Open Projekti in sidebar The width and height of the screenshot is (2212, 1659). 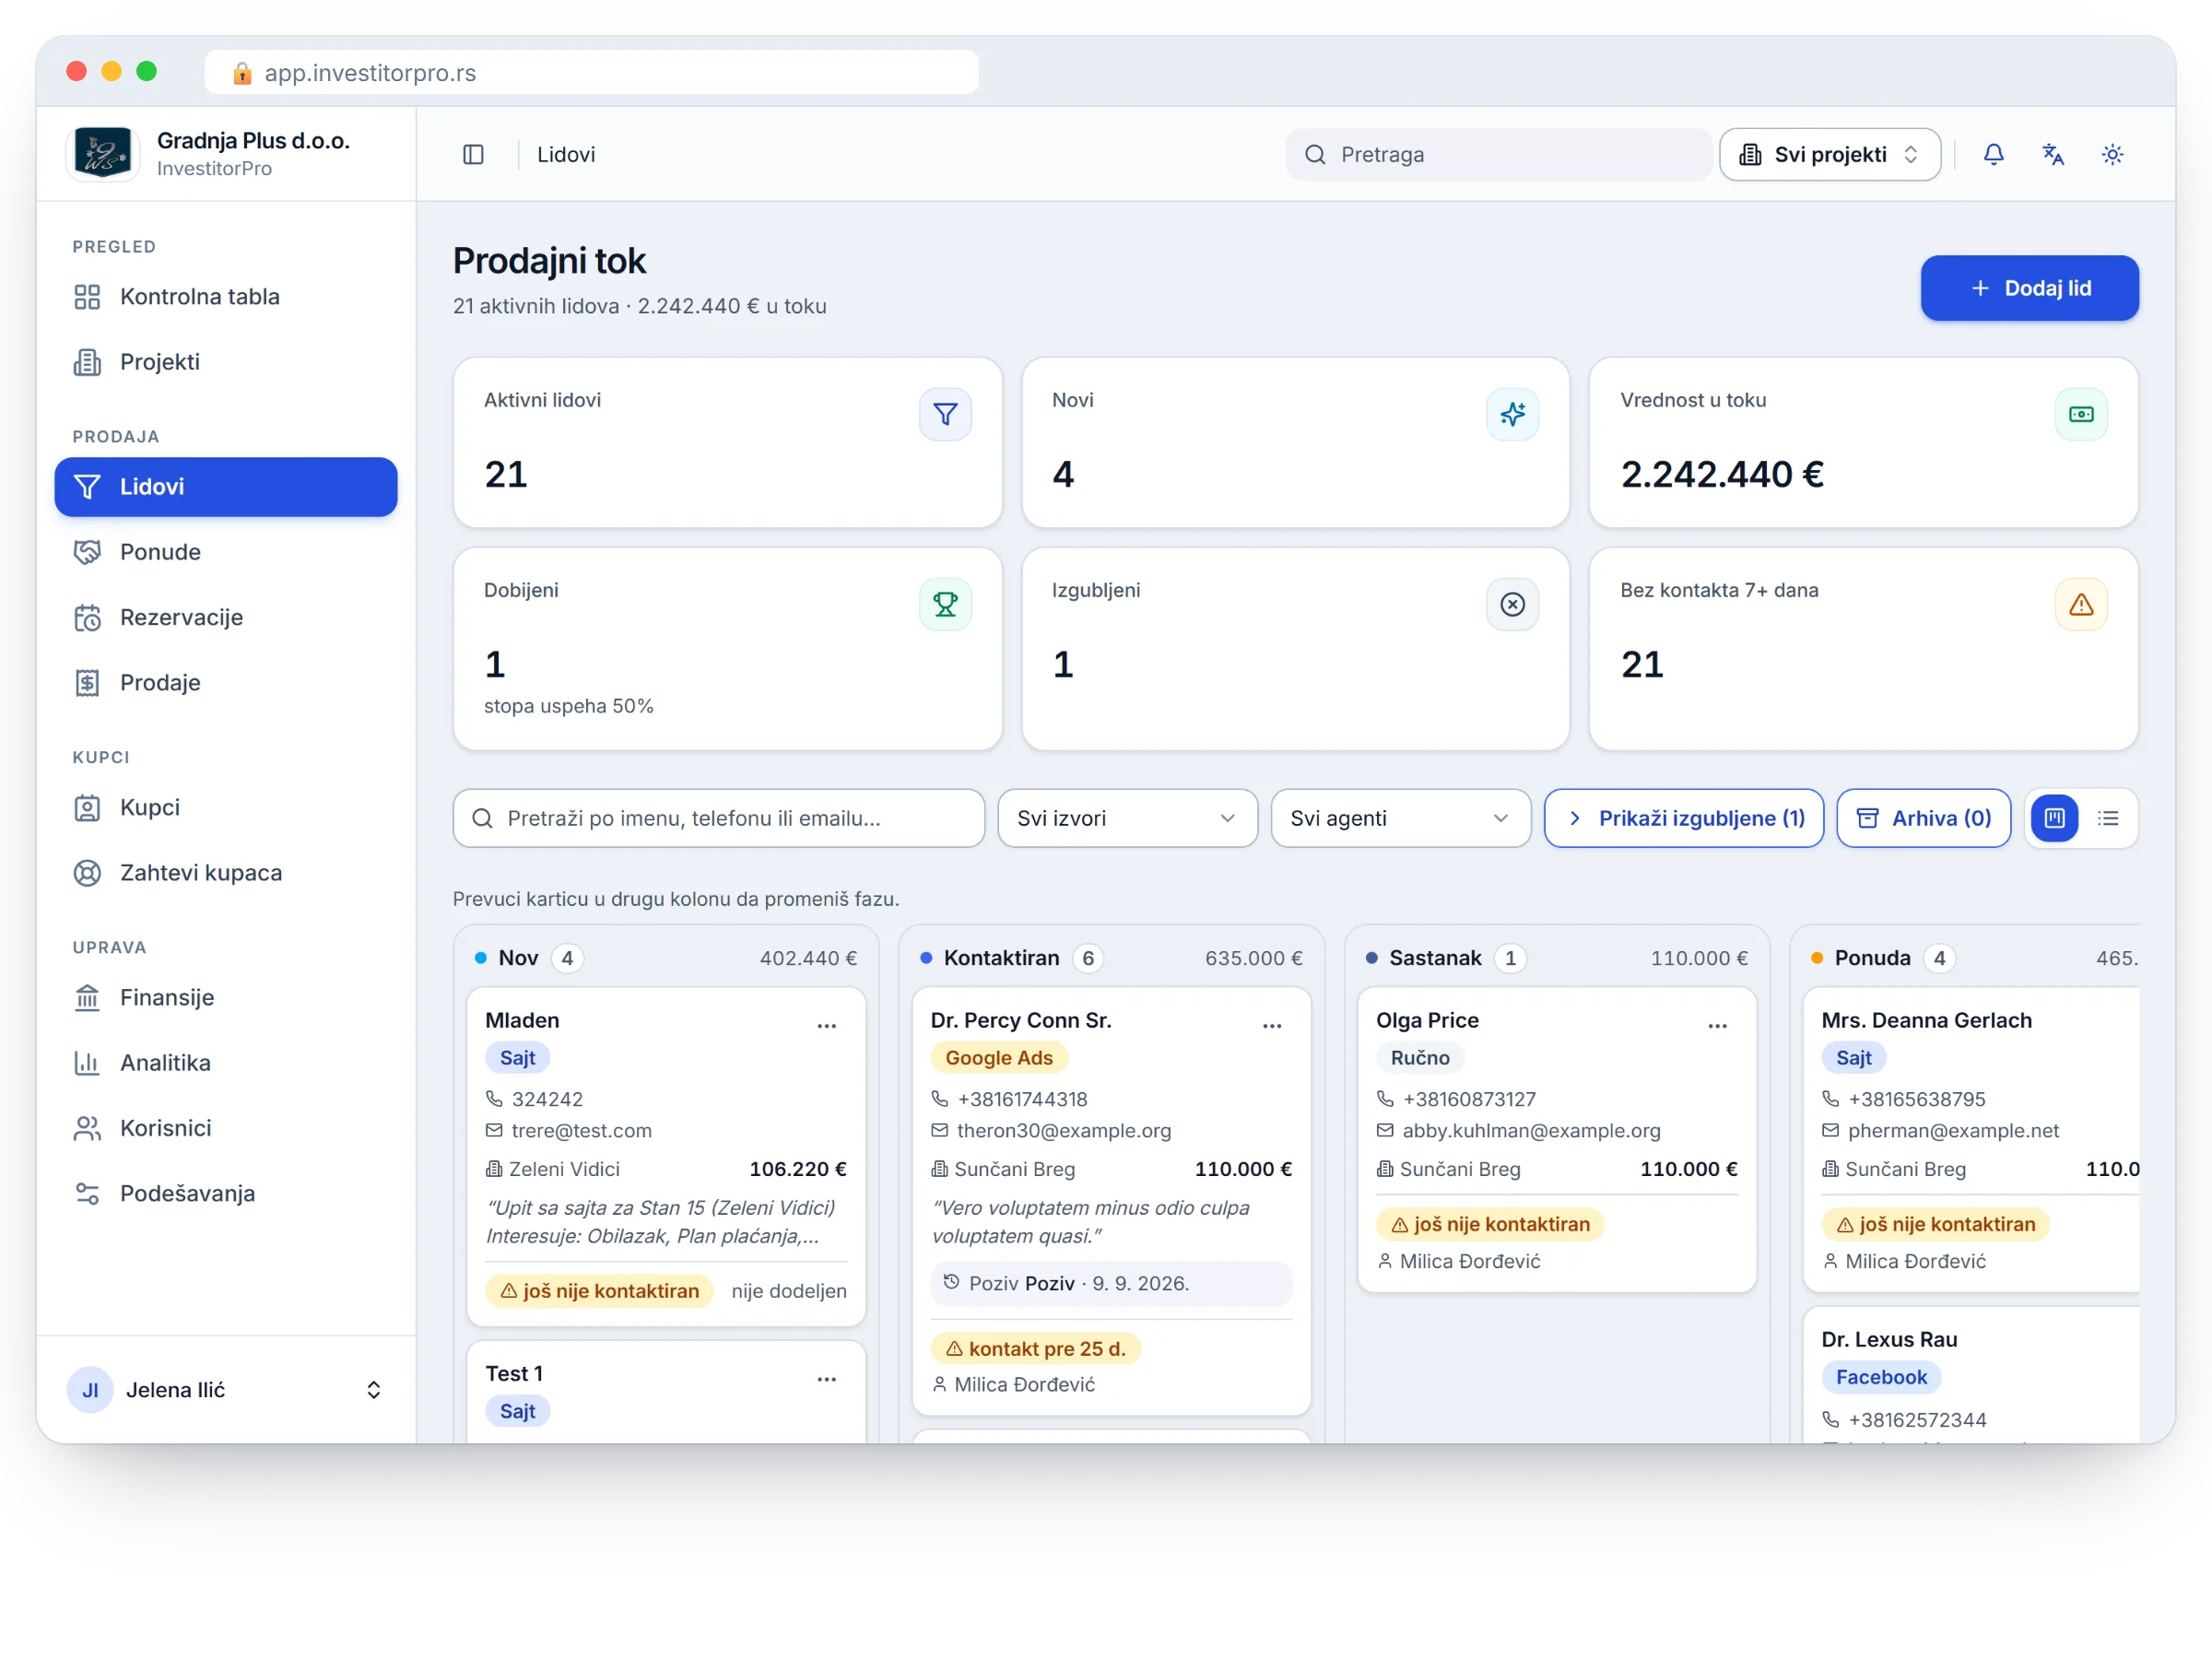tap(226, 362)
